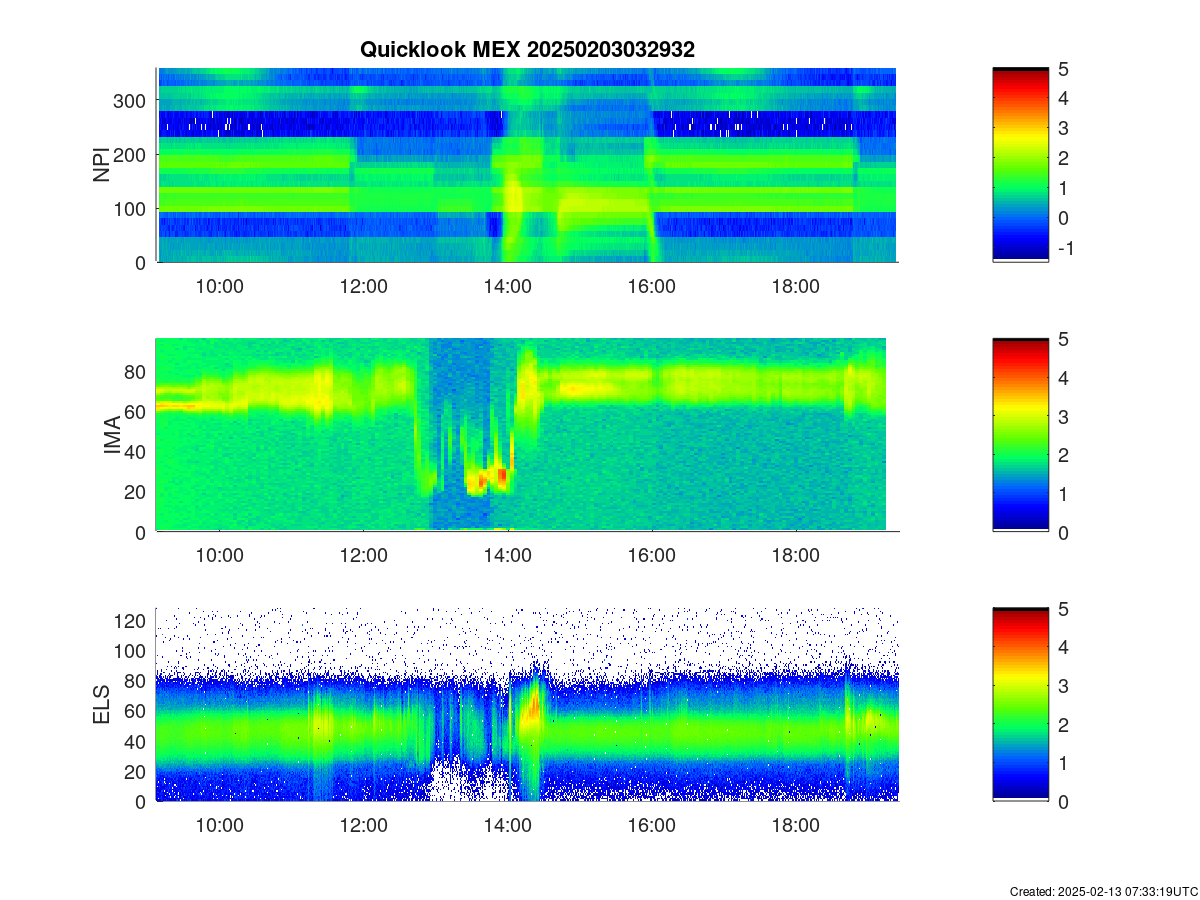Click the "120" y-axis tick on ELS panel

[x=132, y=621]
